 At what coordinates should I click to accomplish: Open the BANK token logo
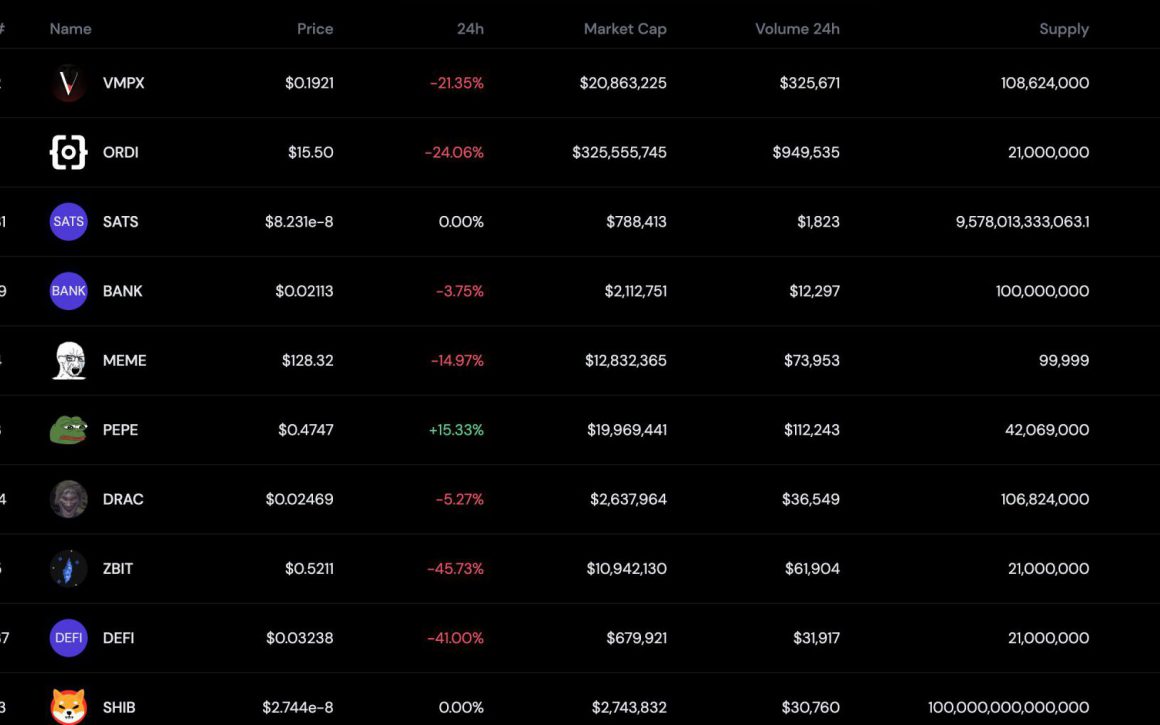pyautogui.click(x=68, y=291)
